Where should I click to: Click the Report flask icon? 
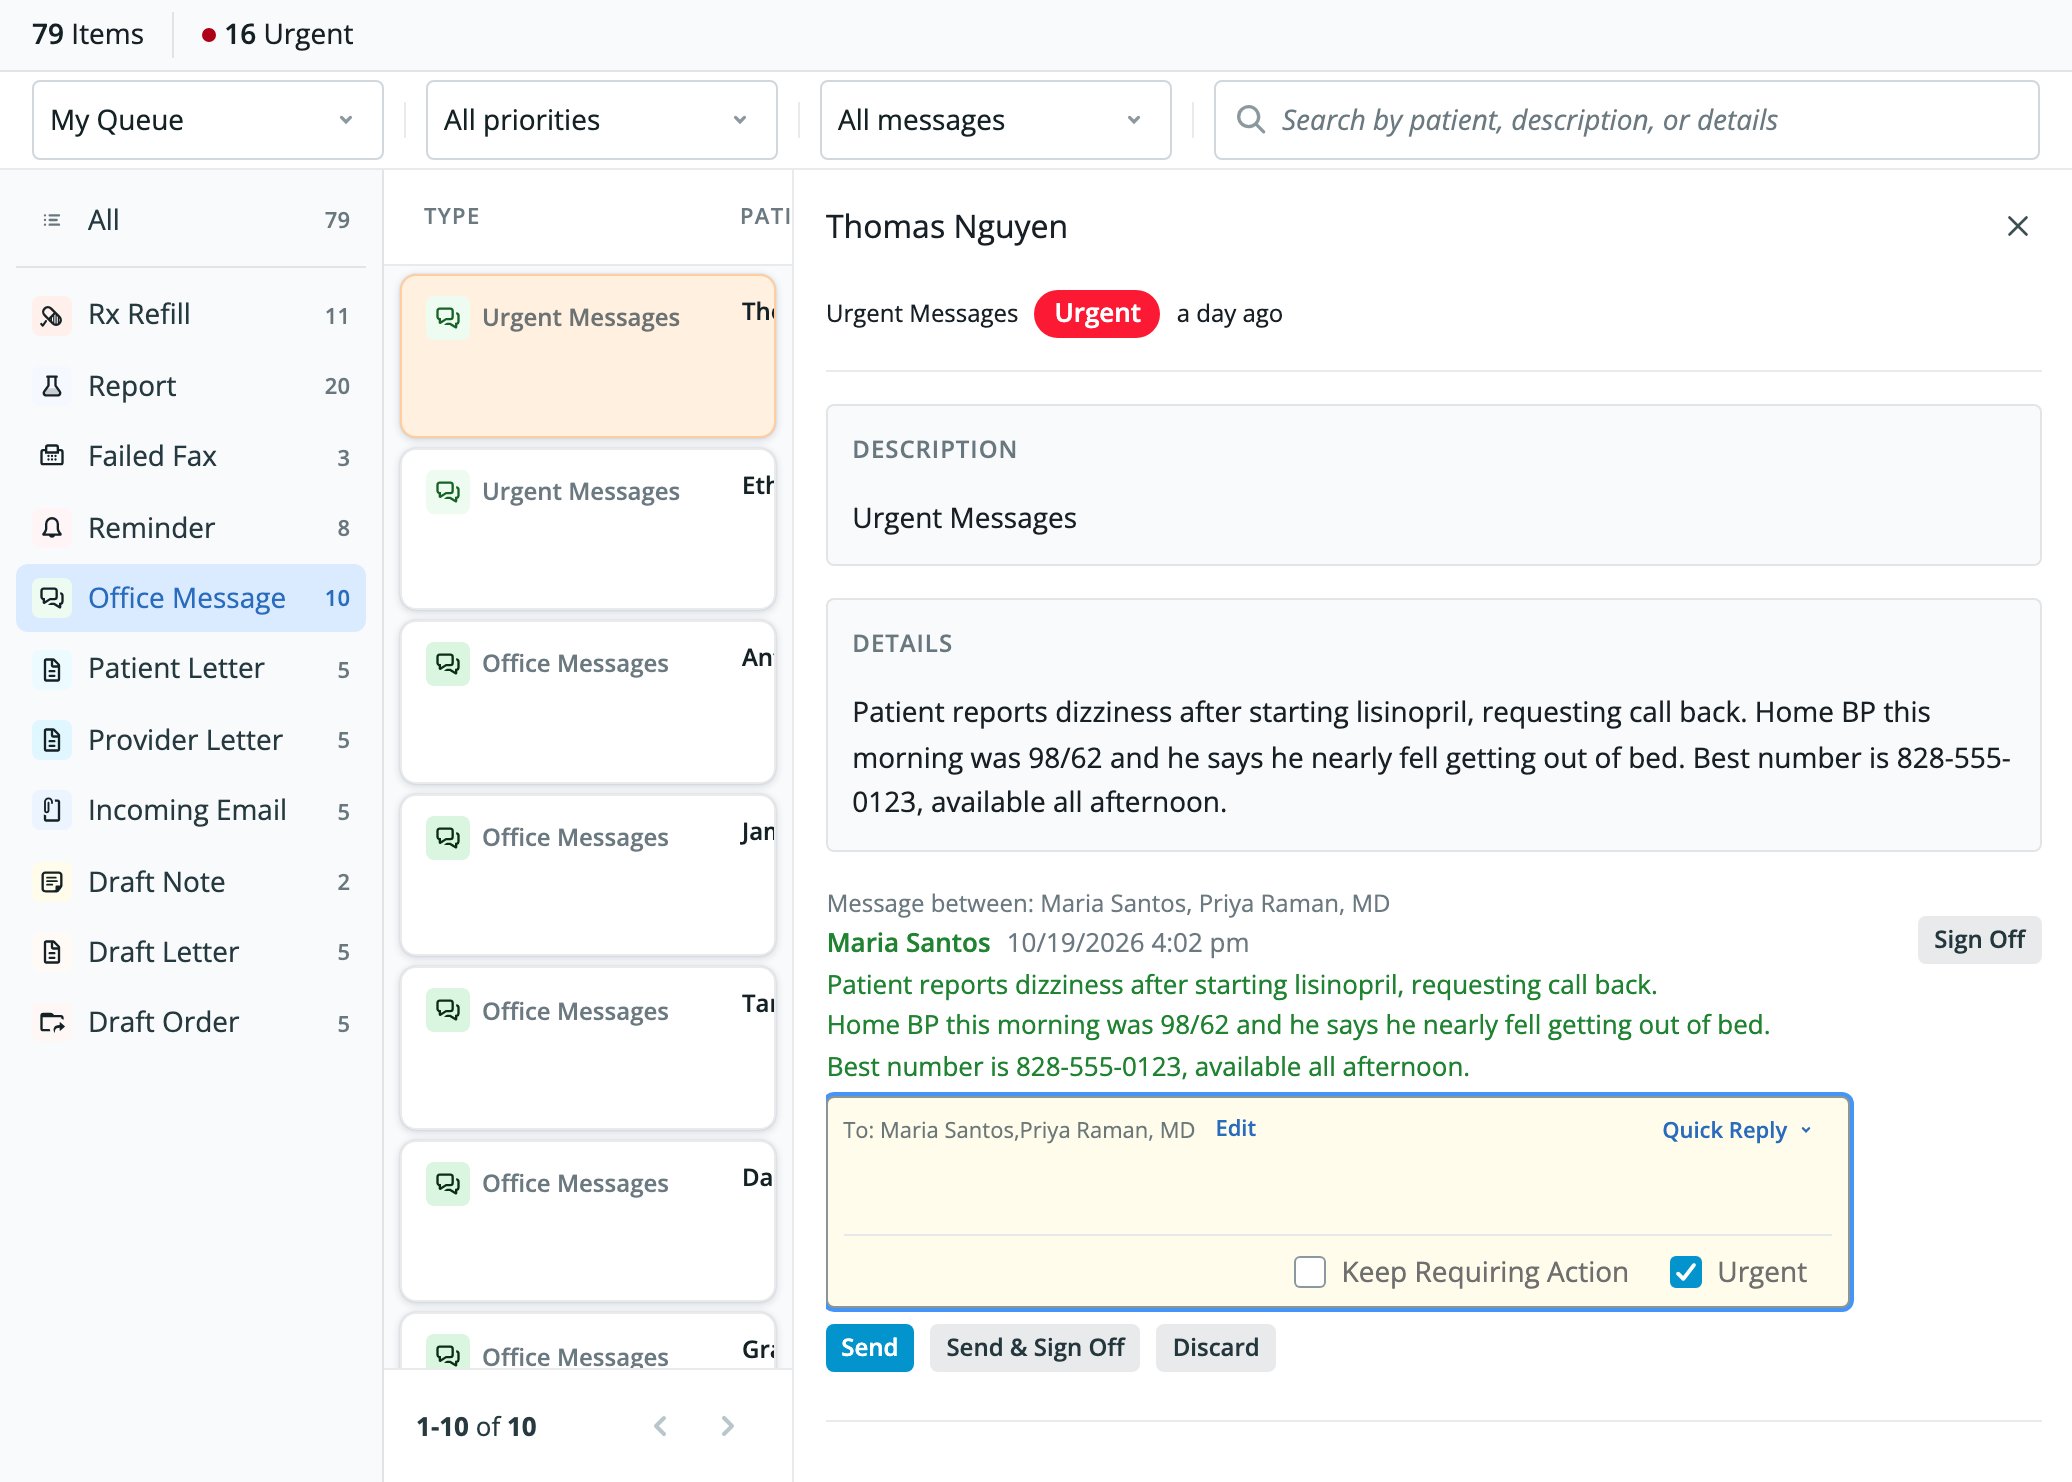tap(52, 386)
